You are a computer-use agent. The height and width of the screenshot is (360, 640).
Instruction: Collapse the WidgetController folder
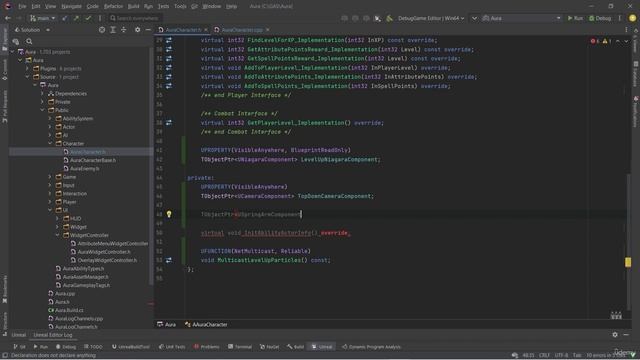pos(58,235)
